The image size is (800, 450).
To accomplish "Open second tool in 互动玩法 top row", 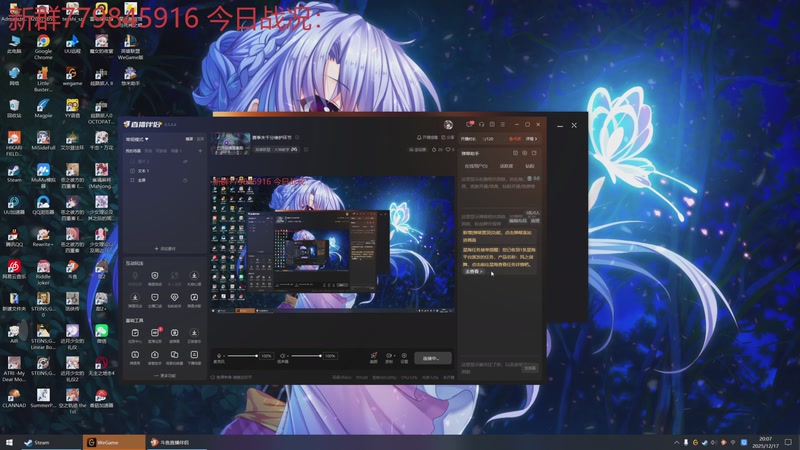I will pos(155,278).
